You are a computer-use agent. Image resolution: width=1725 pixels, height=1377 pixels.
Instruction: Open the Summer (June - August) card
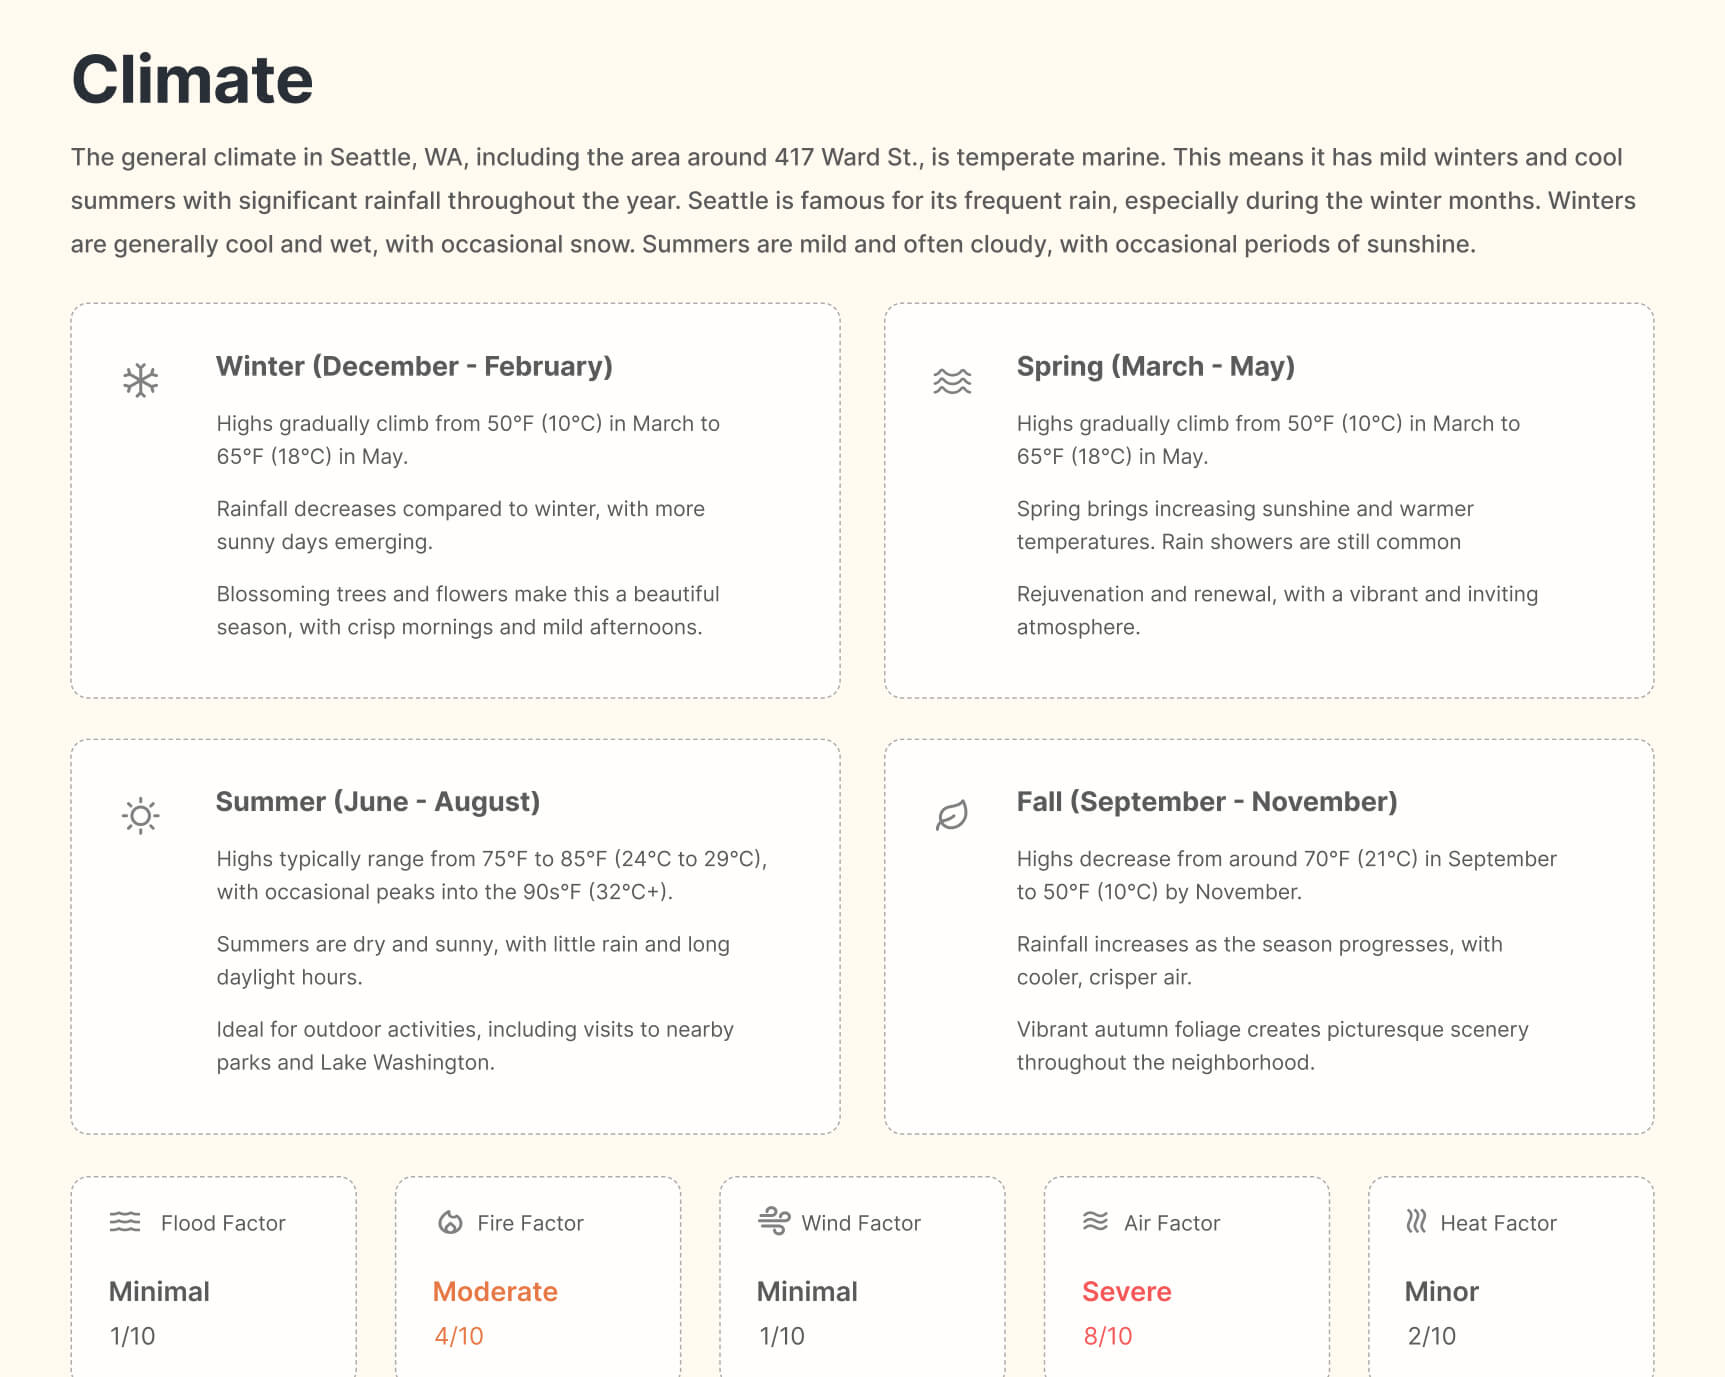pyautogui.click(x=377, y=801)
